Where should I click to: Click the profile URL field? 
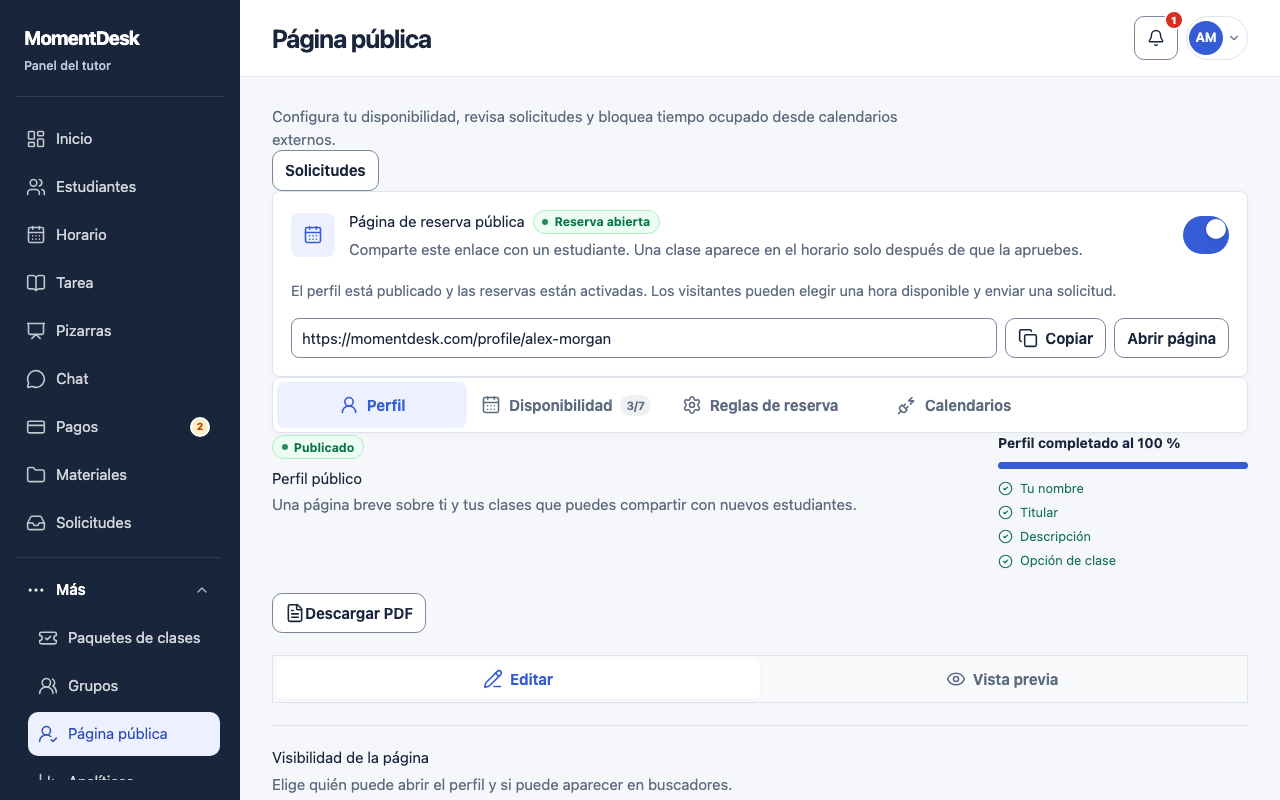pos(644,338)
